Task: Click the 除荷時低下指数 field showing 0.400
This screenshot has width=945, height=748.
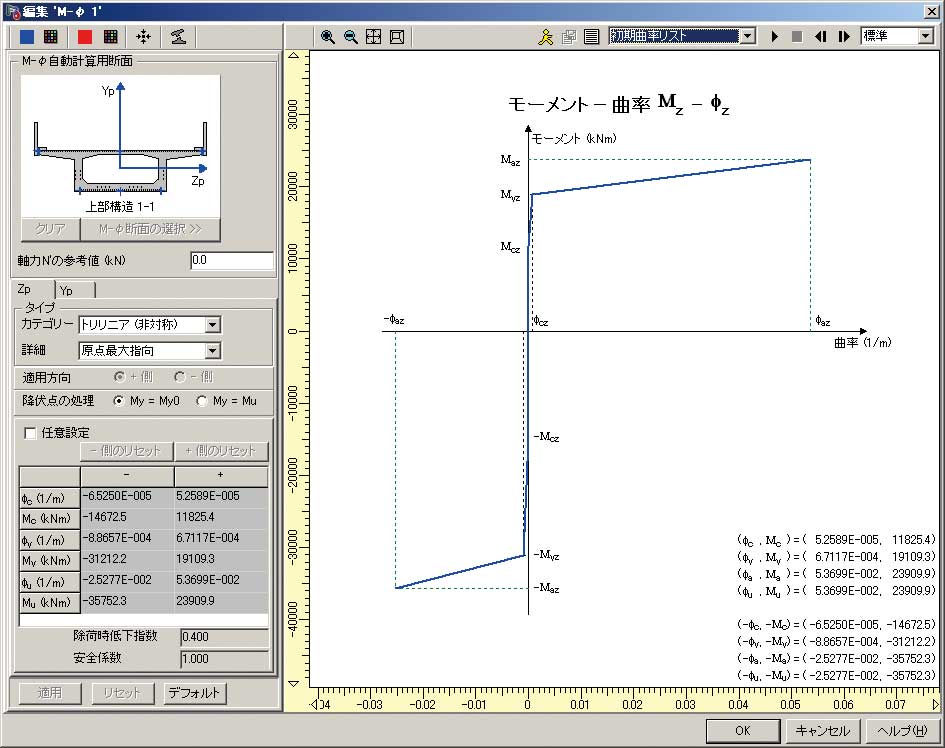Action: (224, 637)
